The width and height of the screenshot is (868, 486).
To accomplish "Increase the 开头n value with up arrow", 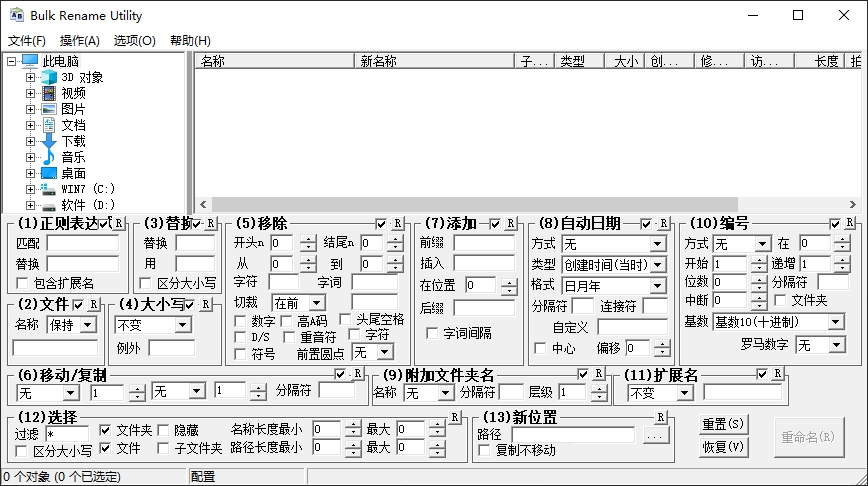I will tap(308, 239).
